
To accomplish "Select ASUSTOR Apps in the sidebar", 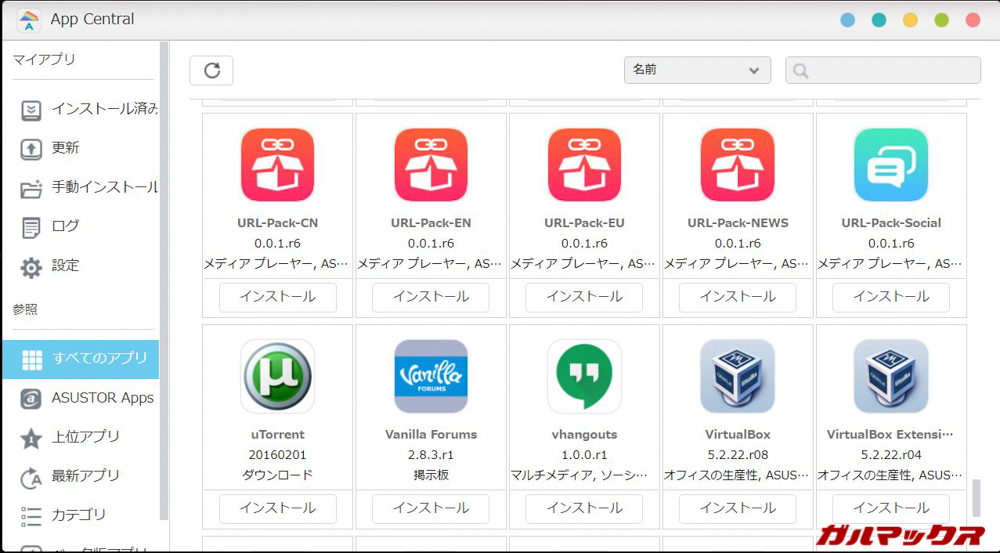I will click(90, 398).
